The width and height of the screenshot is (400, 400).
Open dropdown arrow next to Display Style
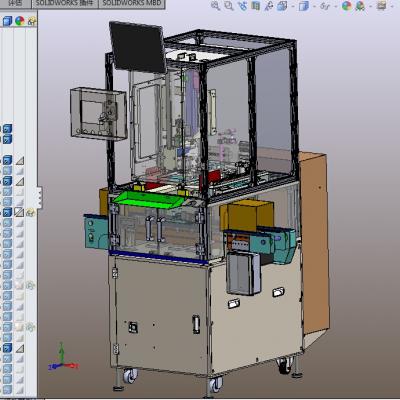point(313,6)
